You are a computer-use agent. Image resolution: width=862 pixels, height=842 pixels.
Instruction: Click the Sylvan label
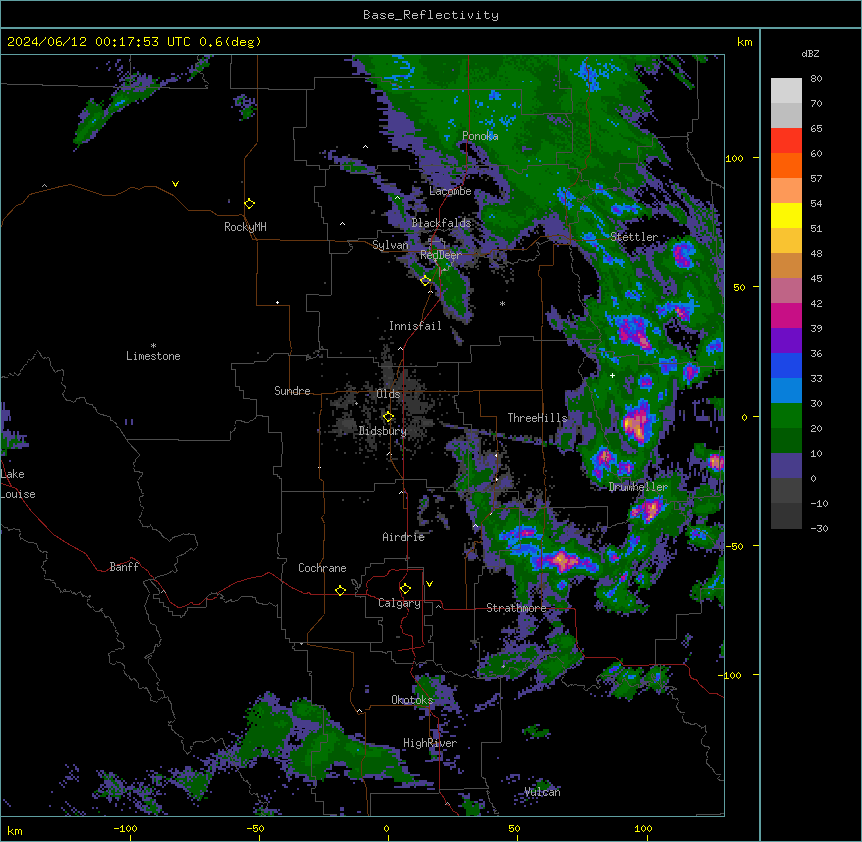pos(390,245)
